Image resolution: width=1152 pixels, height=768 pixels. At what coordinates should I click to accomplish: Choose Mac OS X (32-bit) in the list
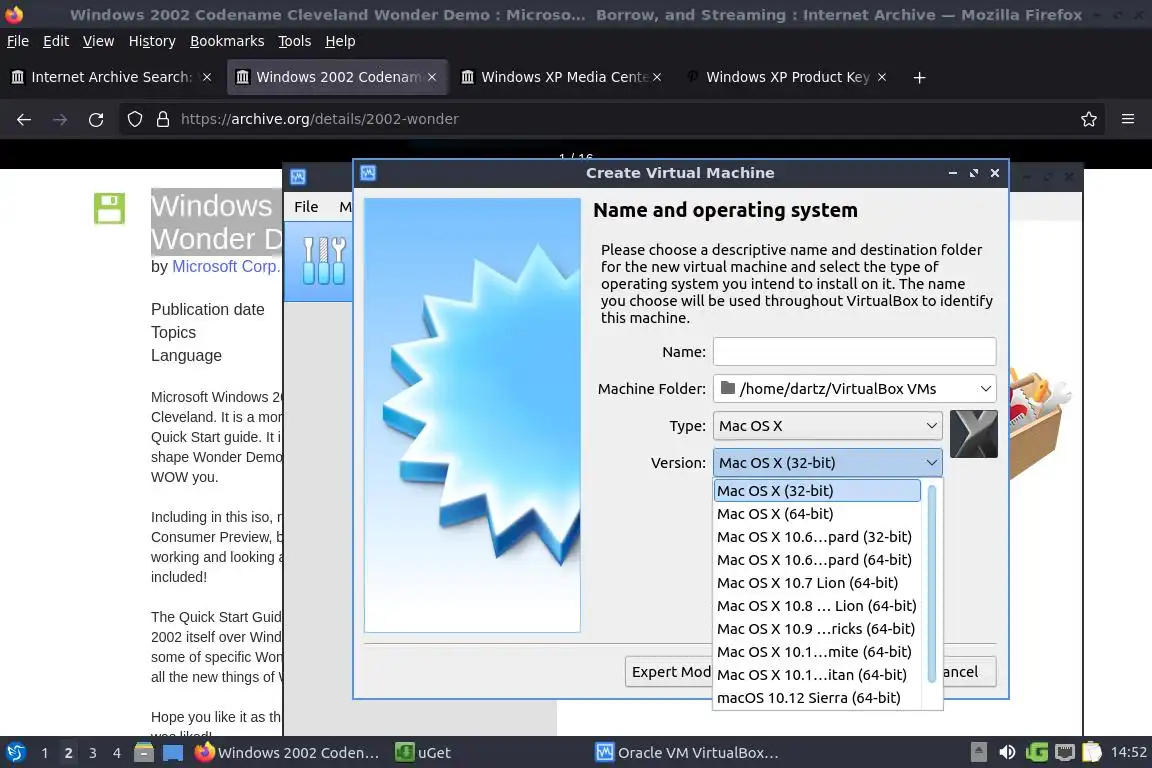pos(817,490)
